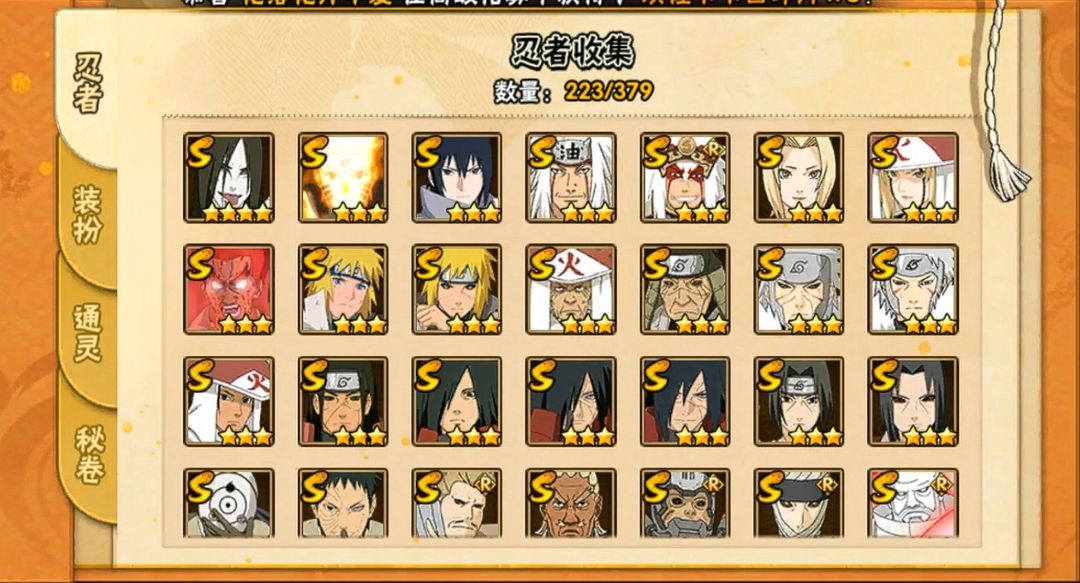
Task: Choose the Sasuke portrait in the first row
Action: 457,178
